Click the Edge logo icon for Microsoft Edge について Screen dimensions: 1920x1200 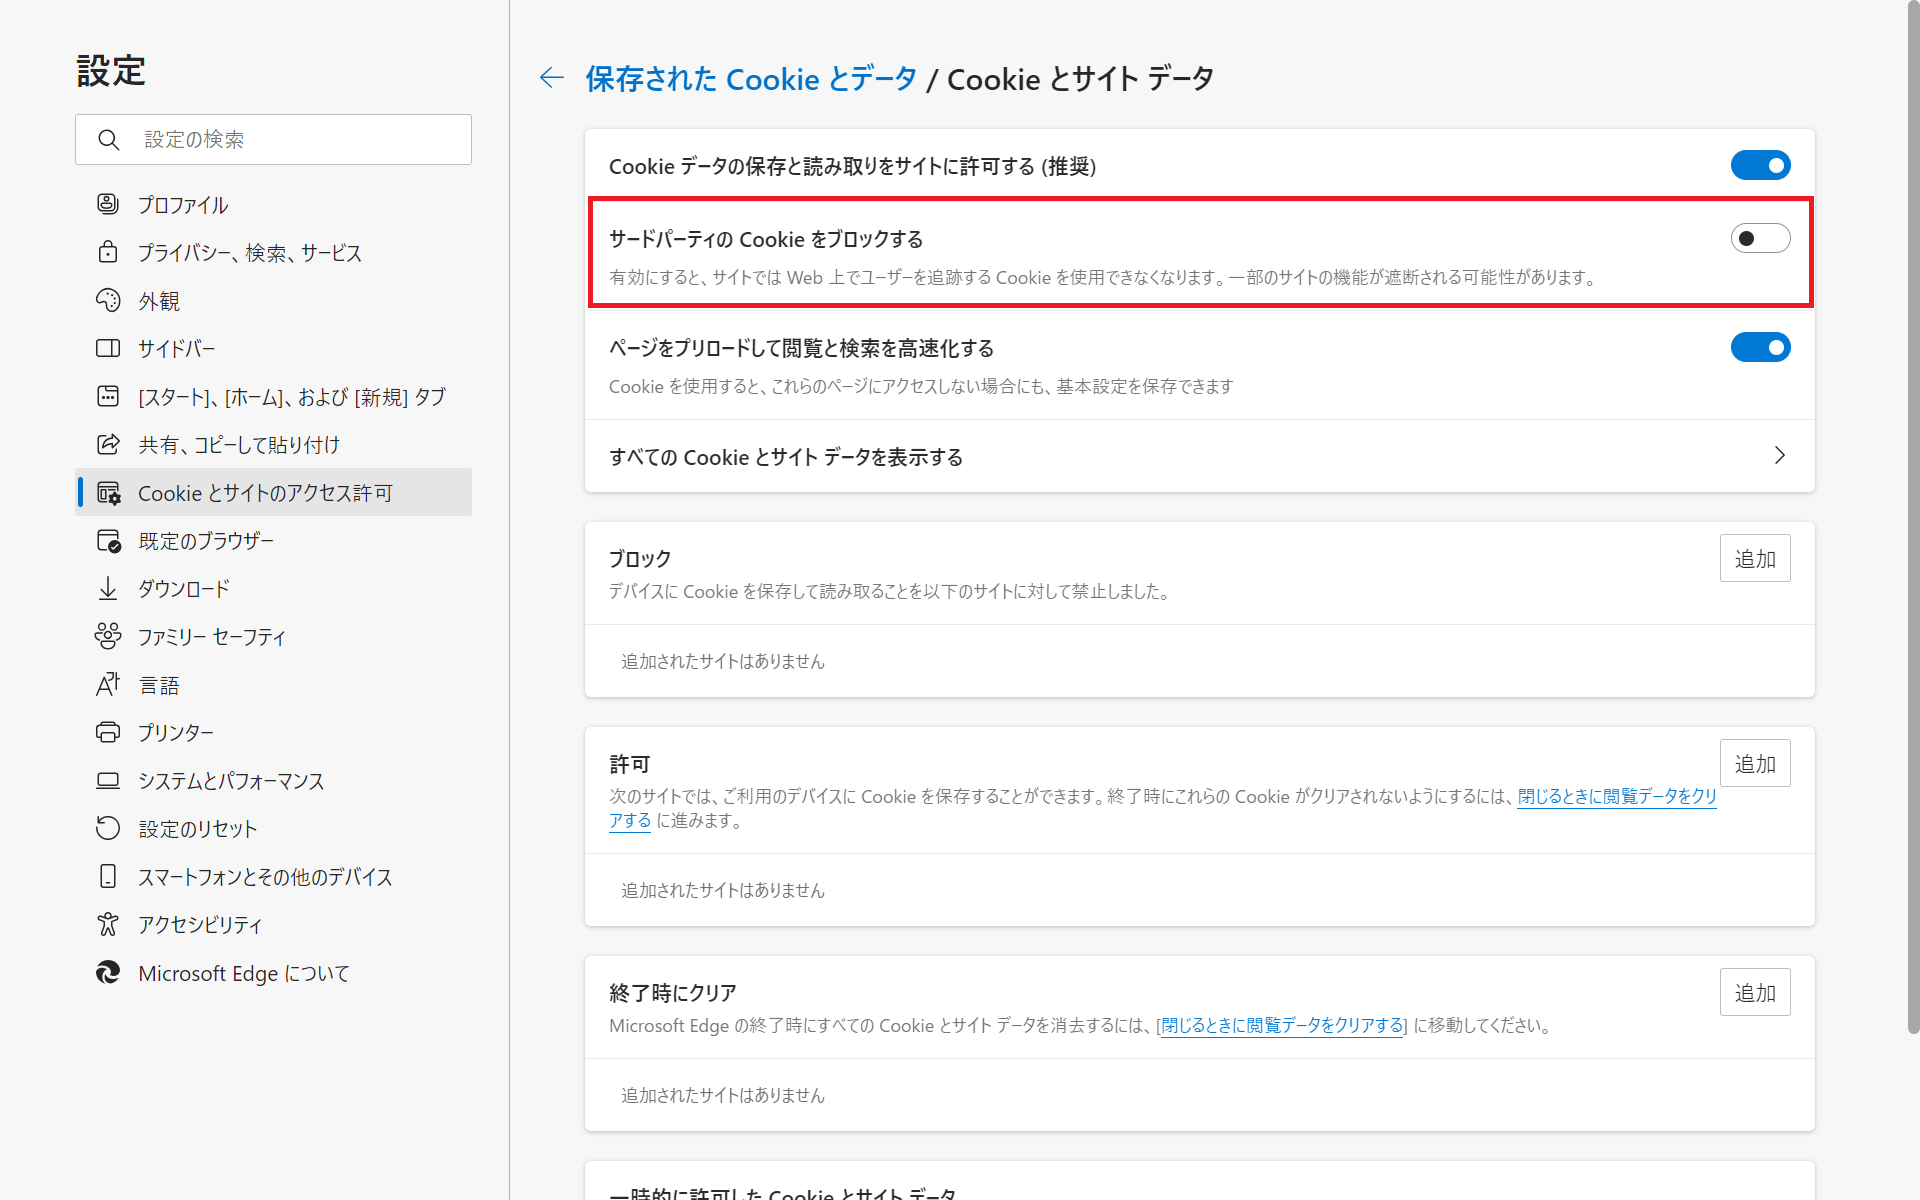tap(108, 972)
